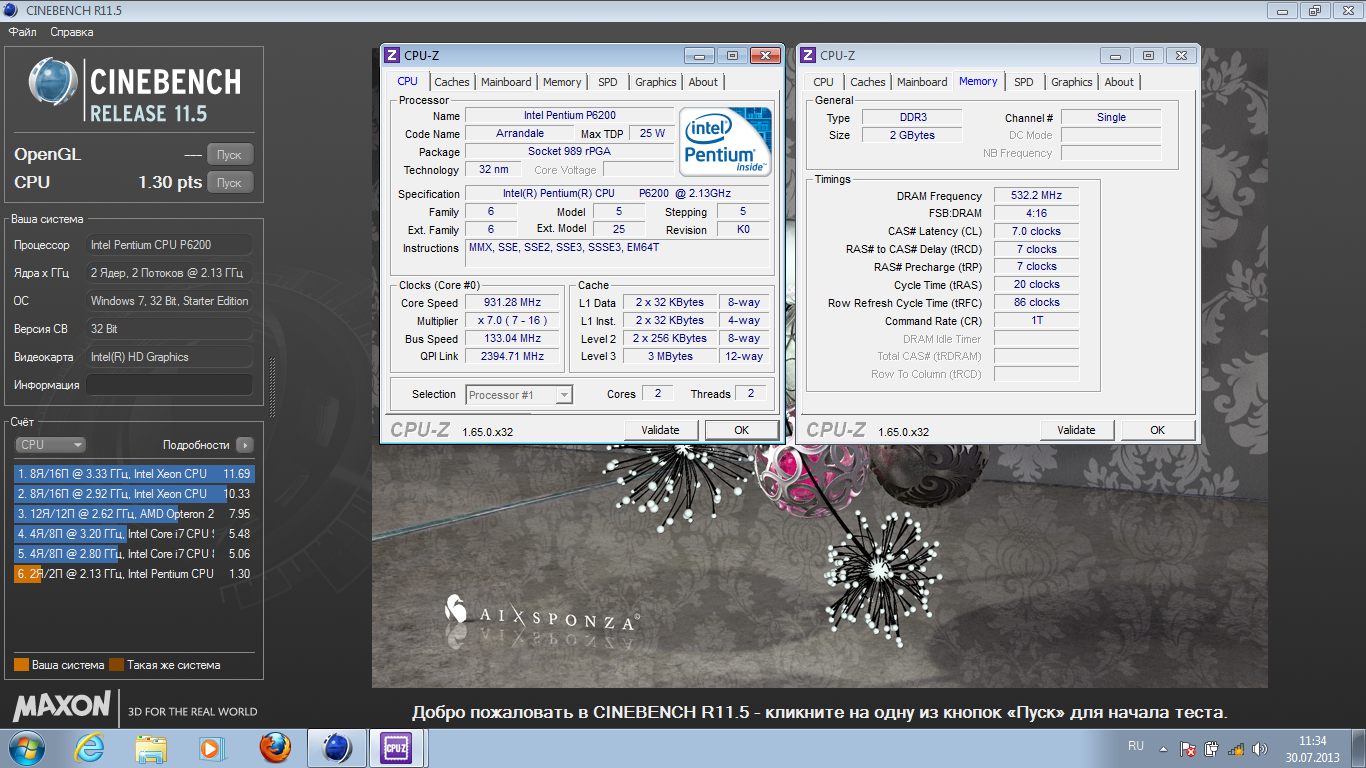Restore down the Cinebench R11.5 window
This screenshot has height=768, width=1366.
click(1314, 10)
